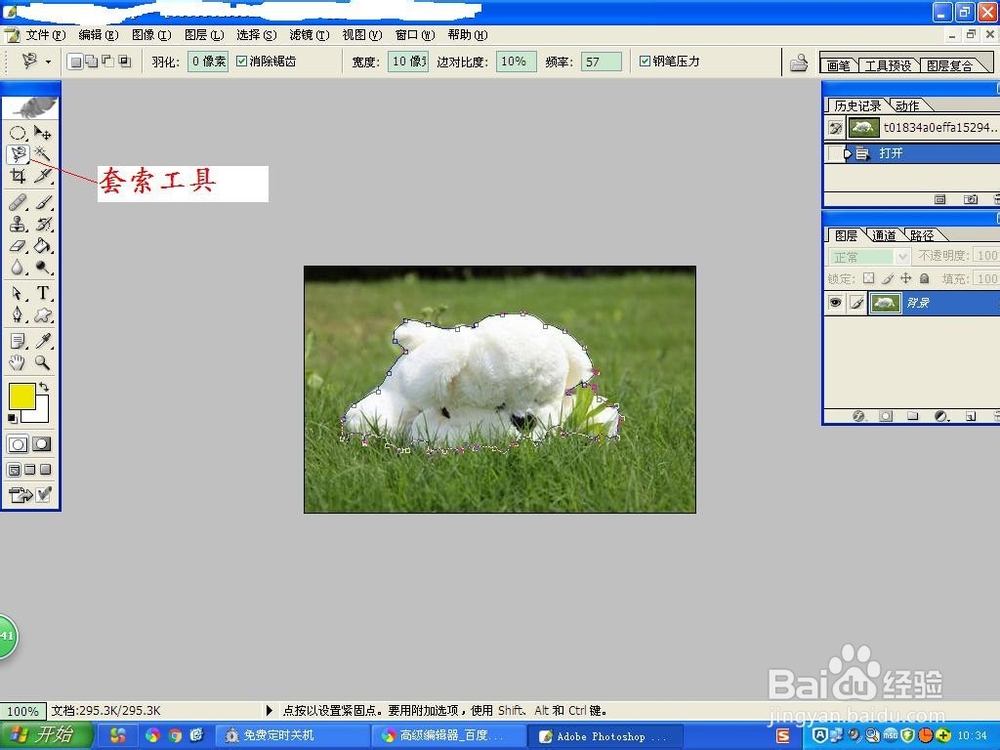
Task: Select the Magnetic Lasso tool
Action: 17,155
